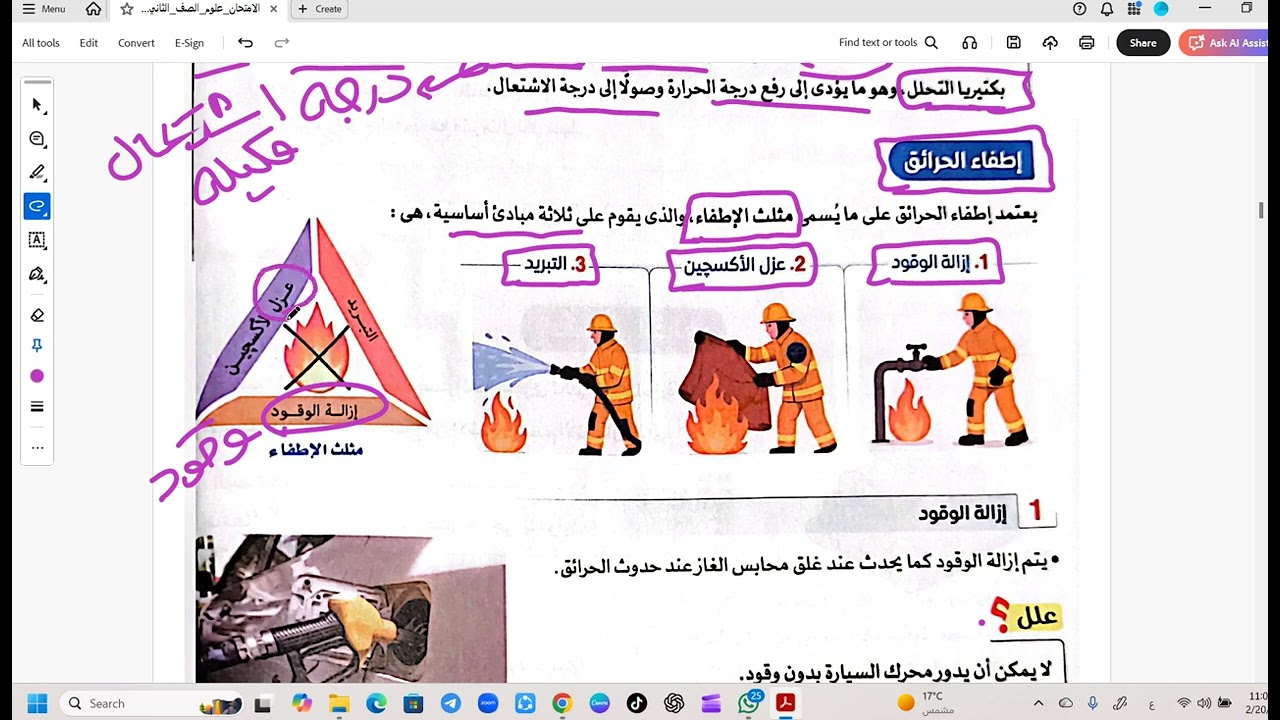
Task: Click the label 2. عزل الأكسجين
Action: [x=743, y=265]
